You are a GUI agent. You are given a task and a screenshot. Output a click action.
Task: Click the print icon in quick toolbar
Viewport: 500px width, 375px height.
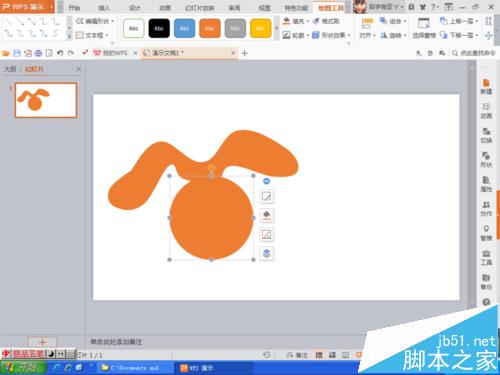(38, 53)
